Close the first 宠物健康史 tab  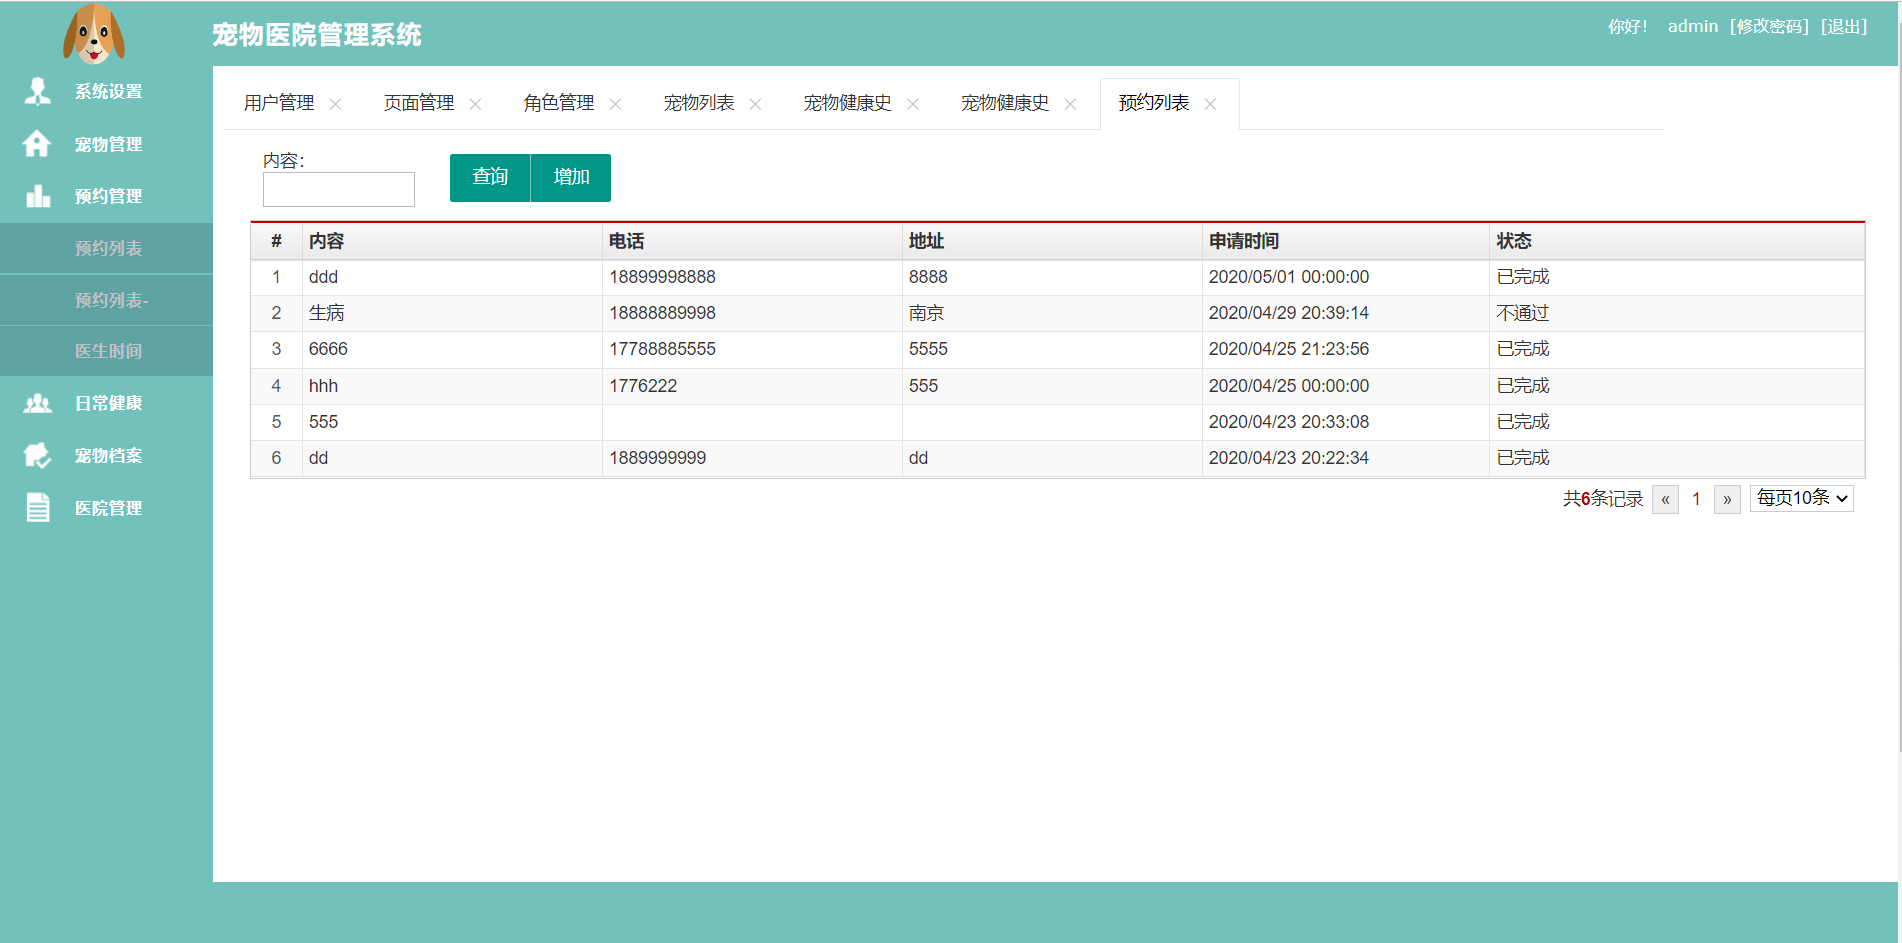coord(912,104)
